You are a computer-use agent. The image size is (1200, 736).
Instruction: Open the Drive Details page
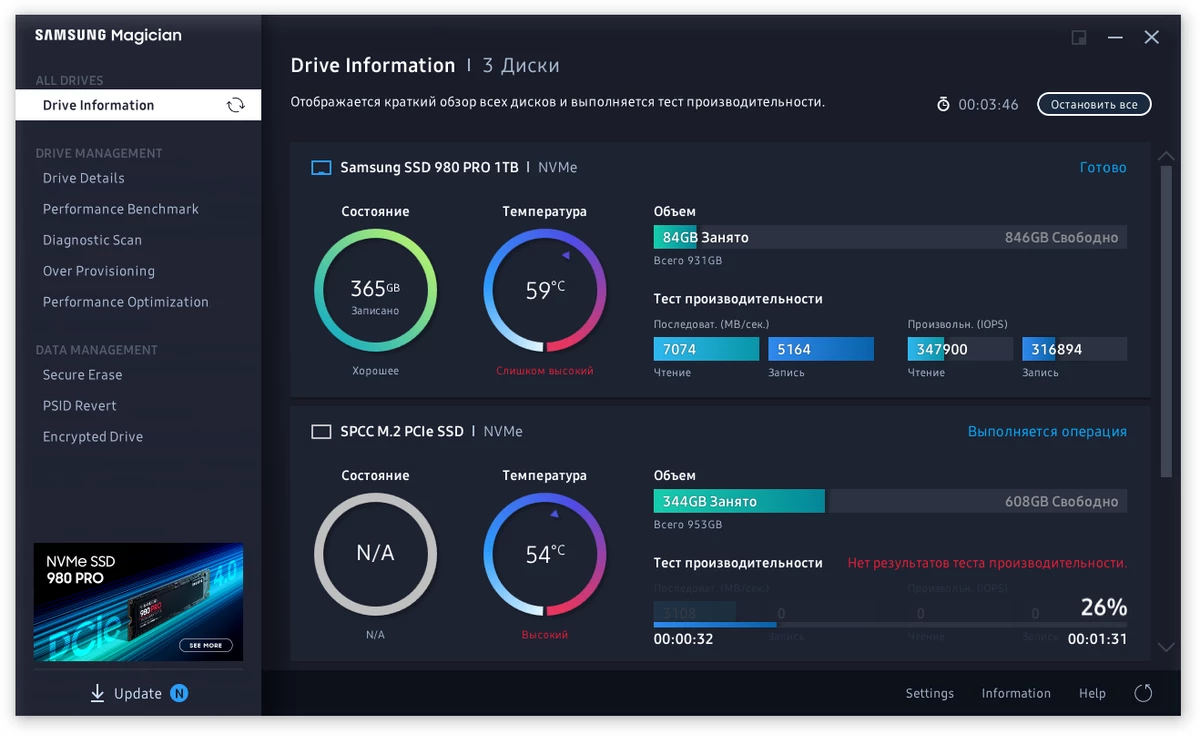pos(84,178)
